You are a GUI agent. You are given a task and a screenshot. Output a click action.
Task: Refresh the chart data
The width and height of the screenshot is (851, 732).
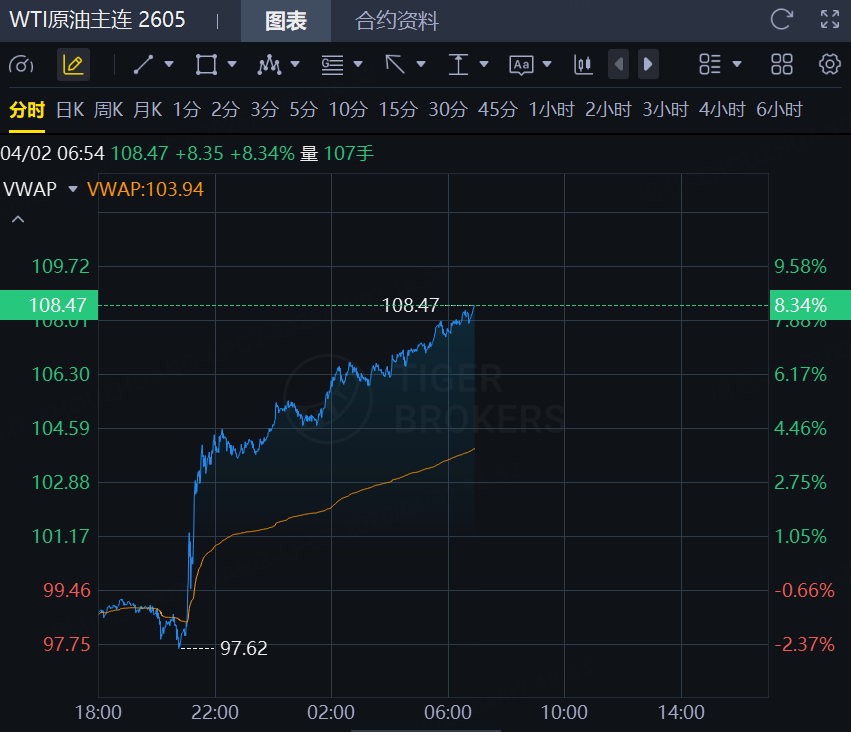pos(782,19)
